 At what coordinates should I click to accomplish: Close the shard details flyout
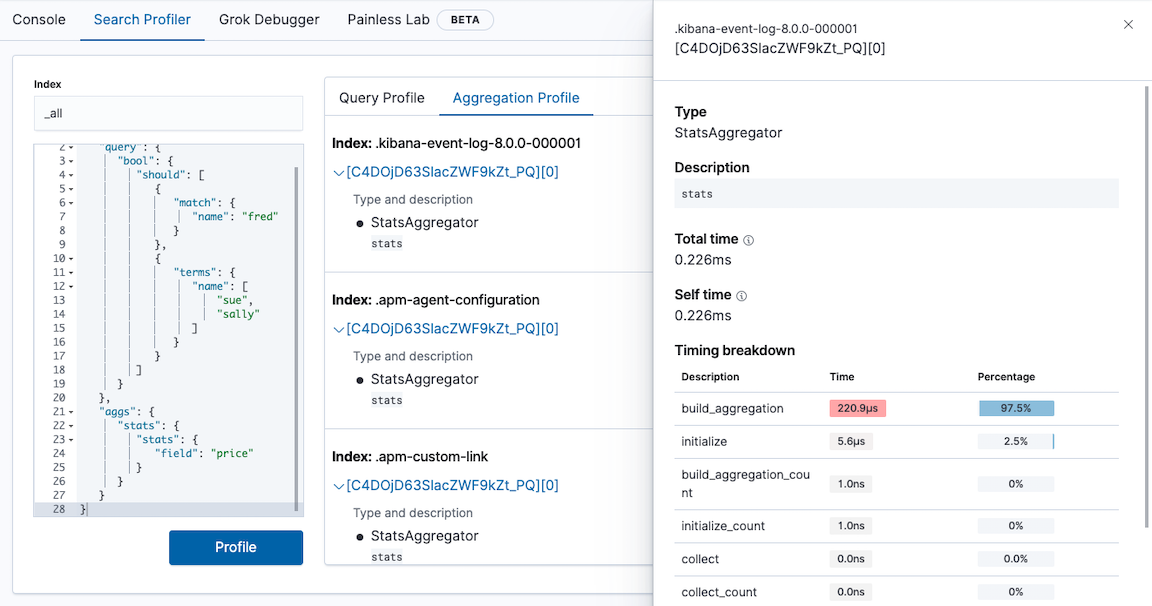1128,25
